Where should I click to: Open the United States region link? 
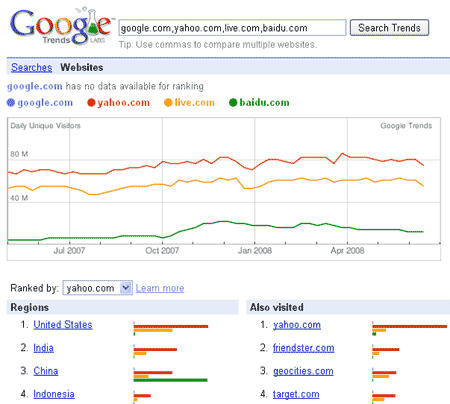tap(63, 325)
